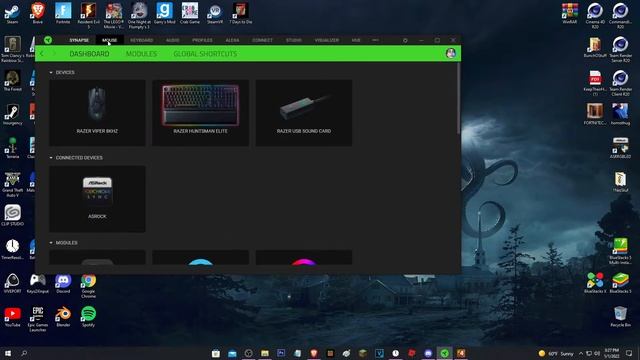
Task: Open the user profile avatar in Synapse
Action: pos(451,53)
